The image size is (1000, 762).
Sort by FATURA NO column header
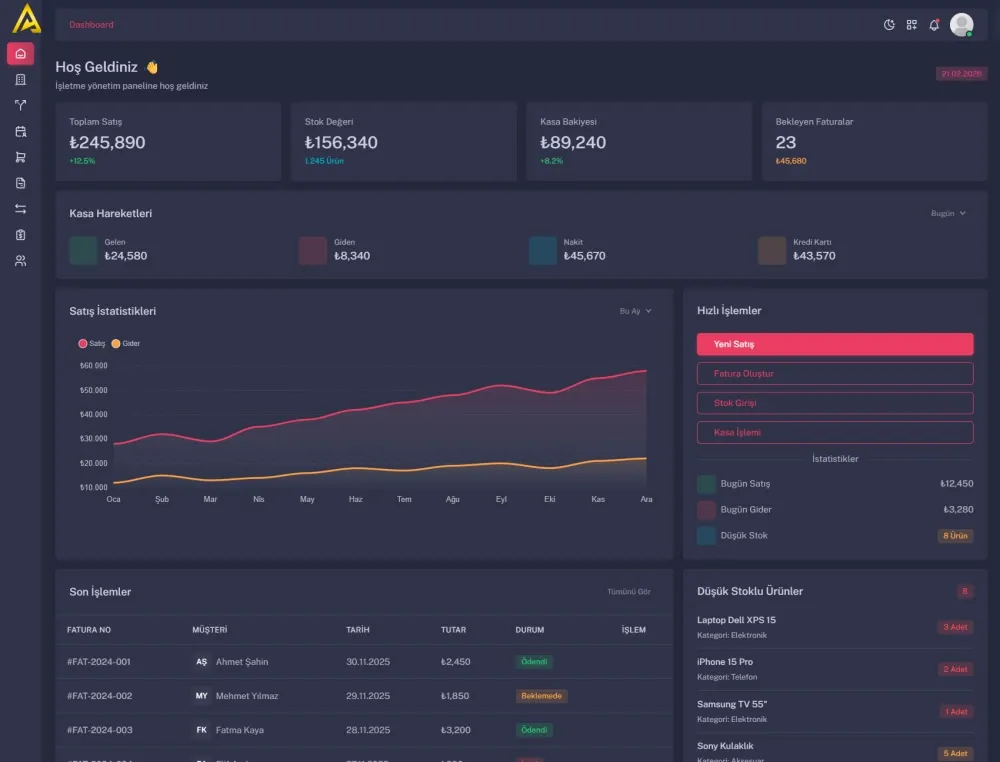pyautogui.click(x=89, y=630)
